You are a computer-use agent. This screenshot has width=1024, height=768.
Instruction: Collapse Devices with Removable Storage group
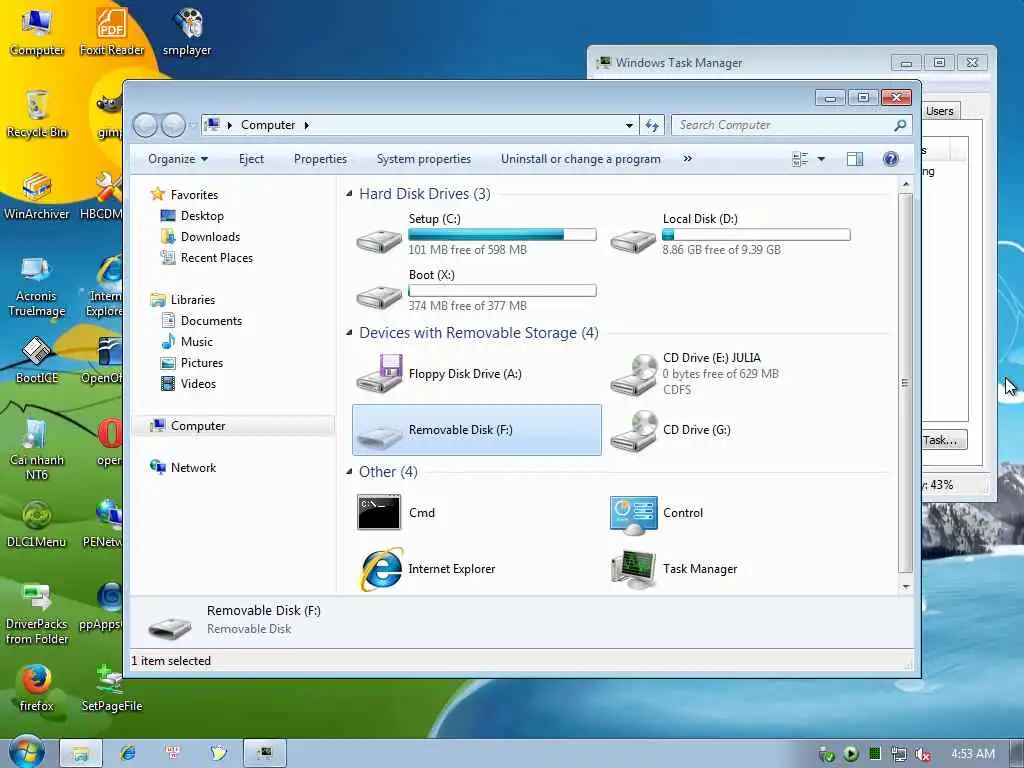click(349, 333)
